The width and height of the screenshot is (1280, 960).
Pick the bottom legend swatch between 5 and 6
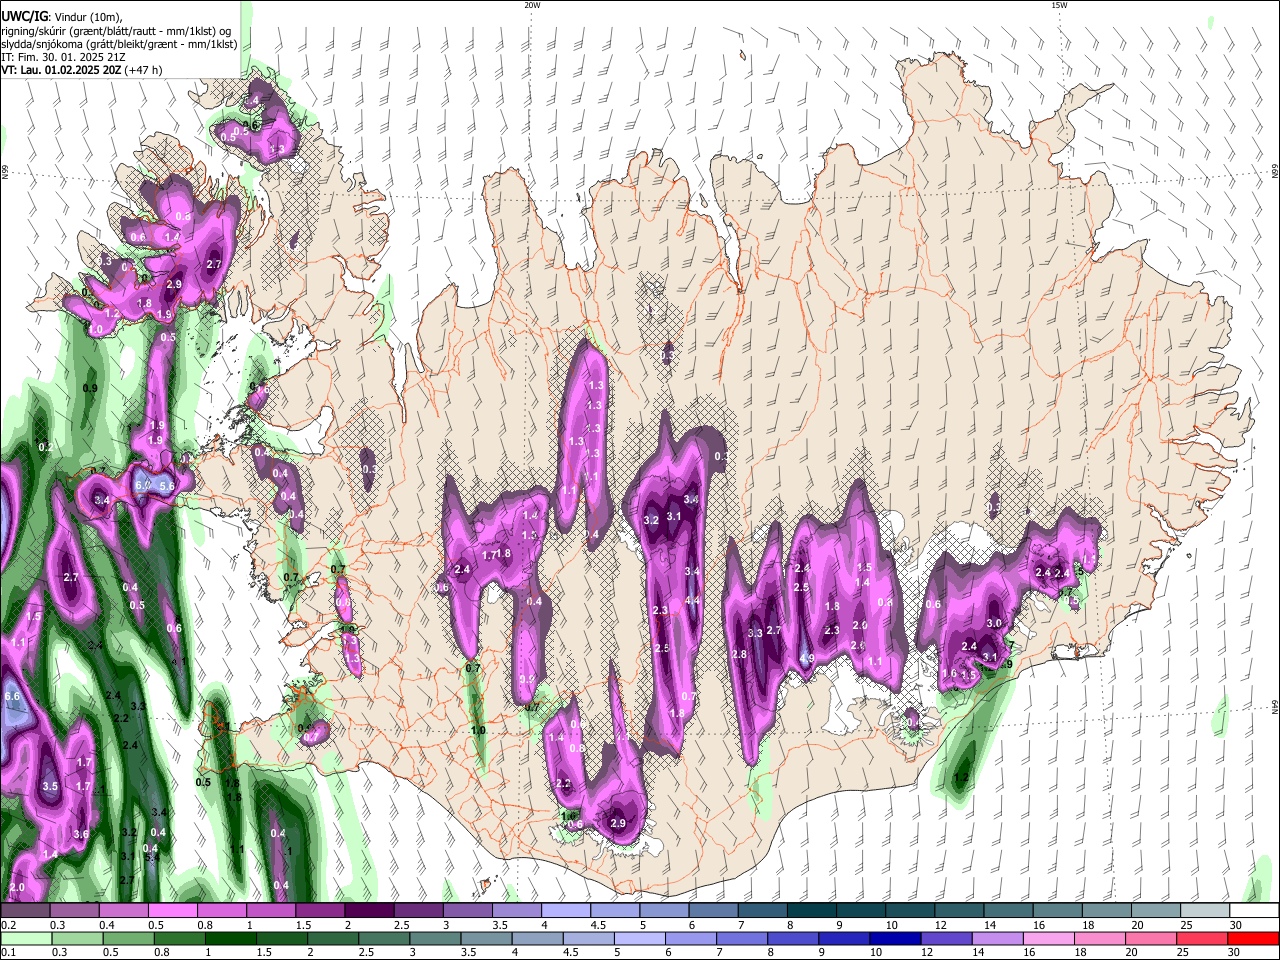point(642,938)
